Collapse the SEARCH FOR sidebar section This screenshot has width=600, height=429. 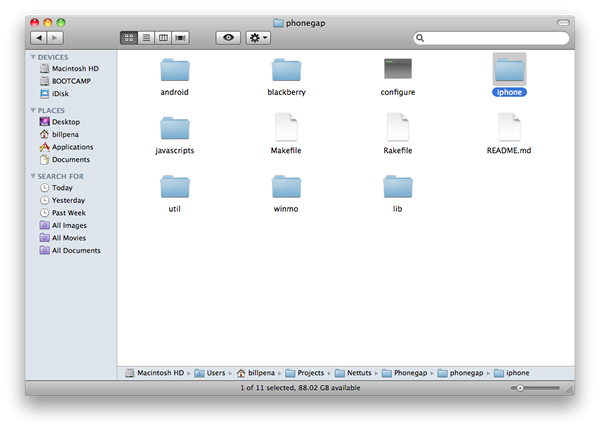click(33, 176)
